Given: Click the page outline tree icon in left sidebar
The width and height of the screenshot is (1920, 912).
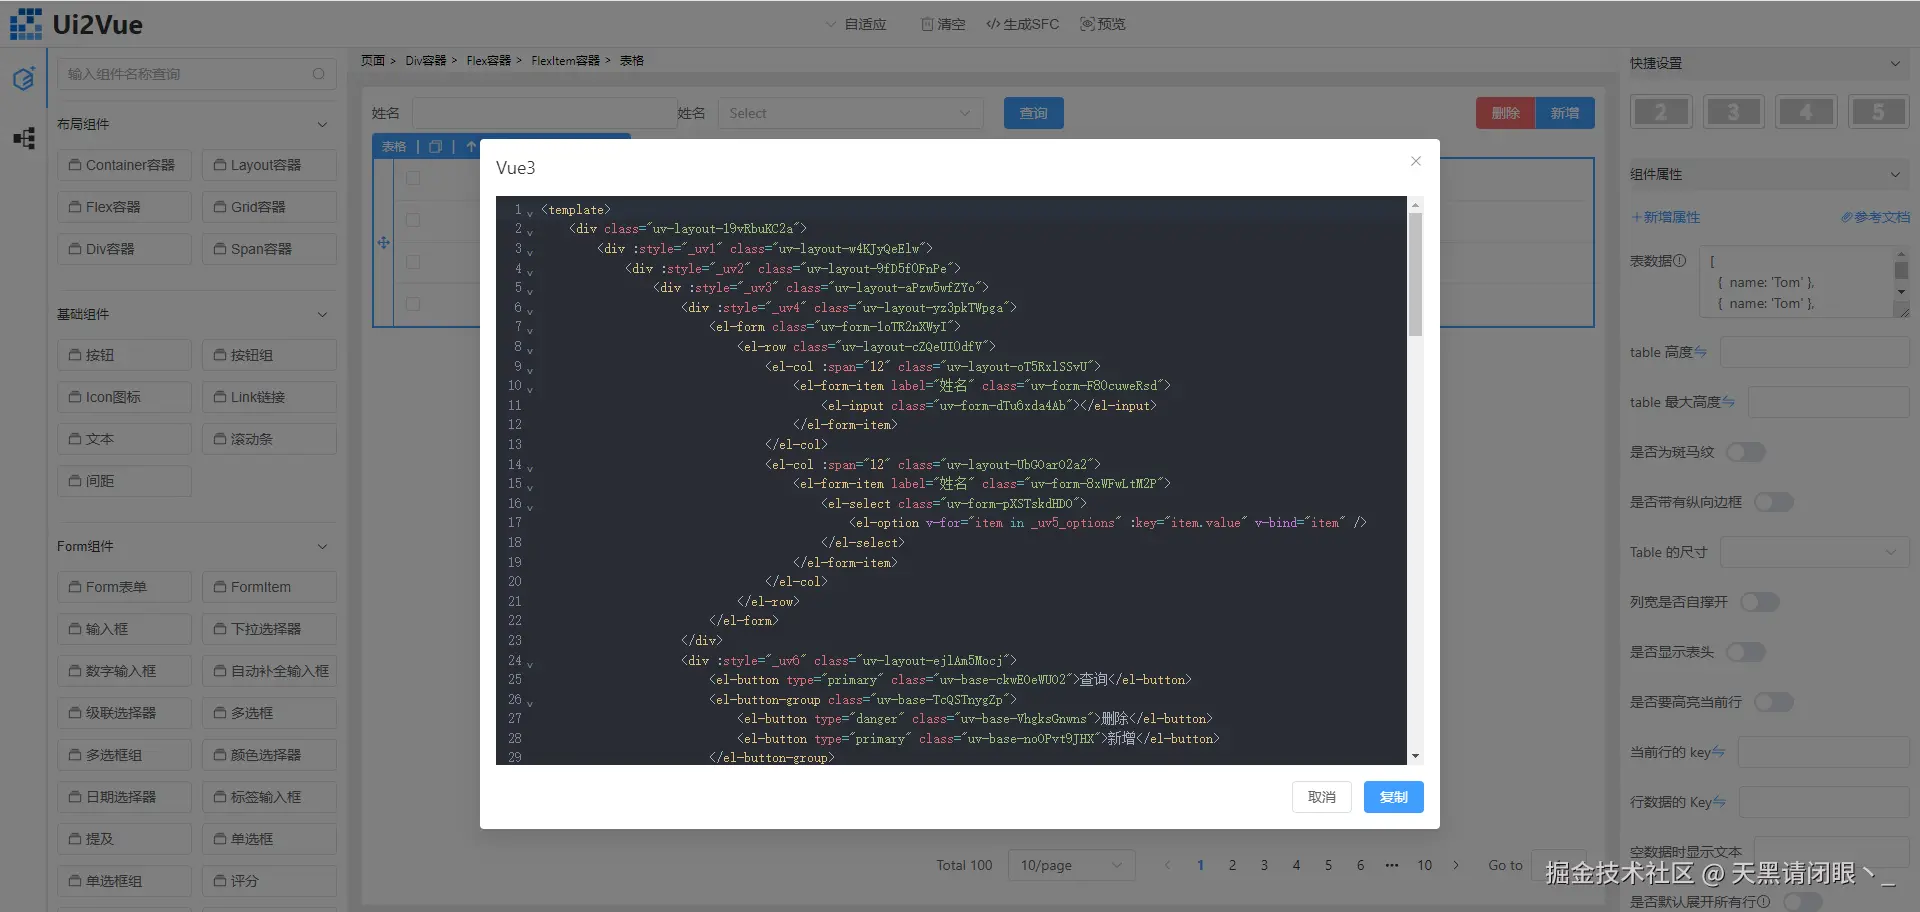Looking at the screenshot, I should point(24,139).
